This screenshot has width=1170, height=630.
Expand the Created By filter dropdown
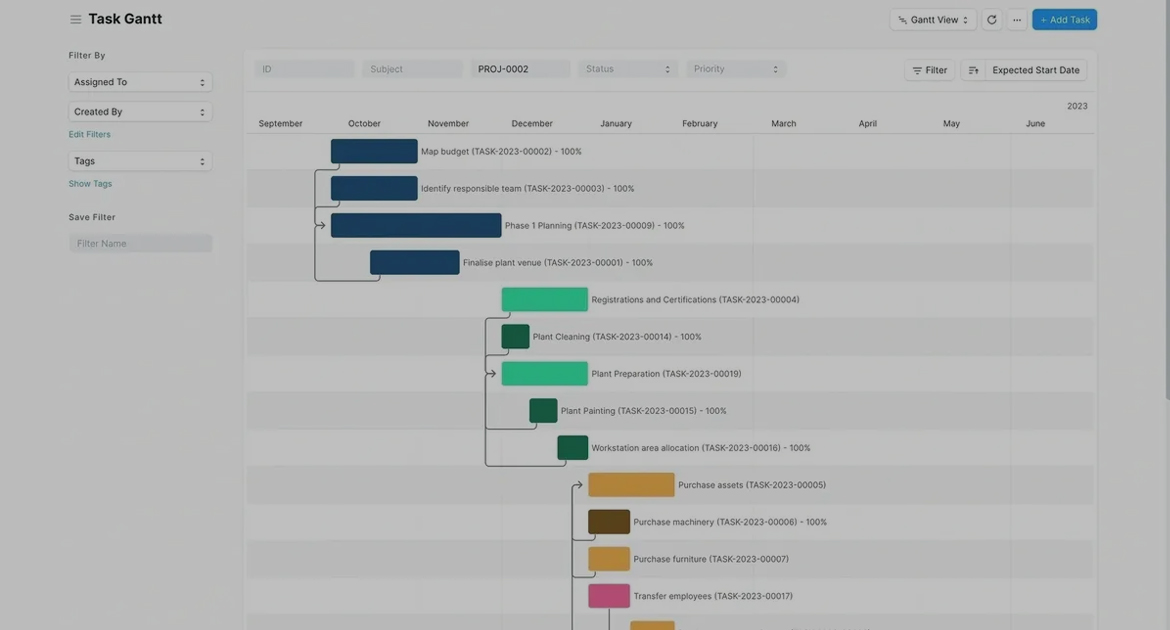pos(140,112)
